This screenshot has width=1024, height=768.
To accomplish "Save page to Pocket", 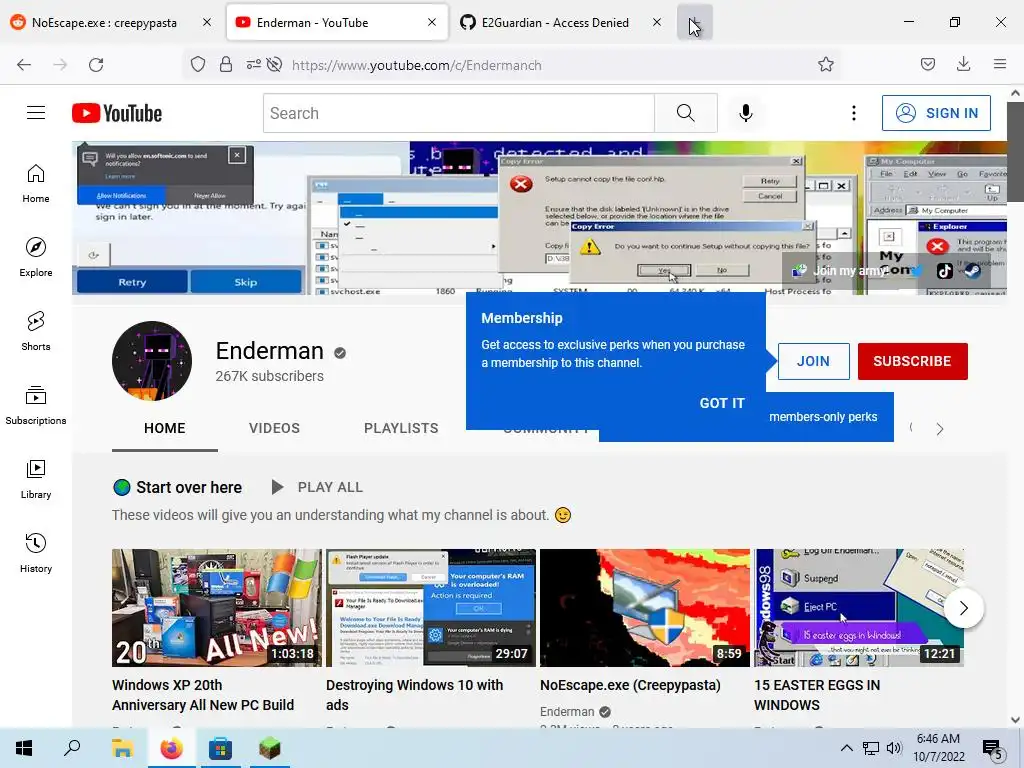I will coord(928,65).
